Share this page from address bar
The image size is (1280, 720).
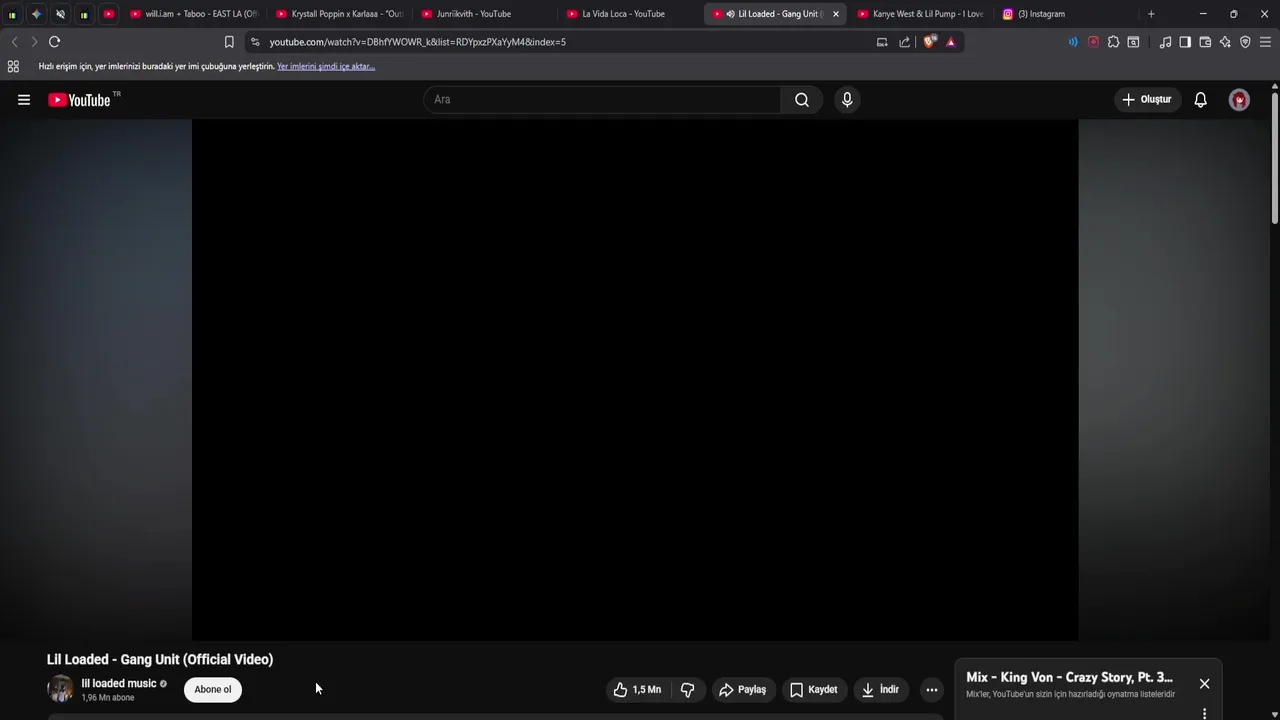pyautogui.click(x=905, y=42)
